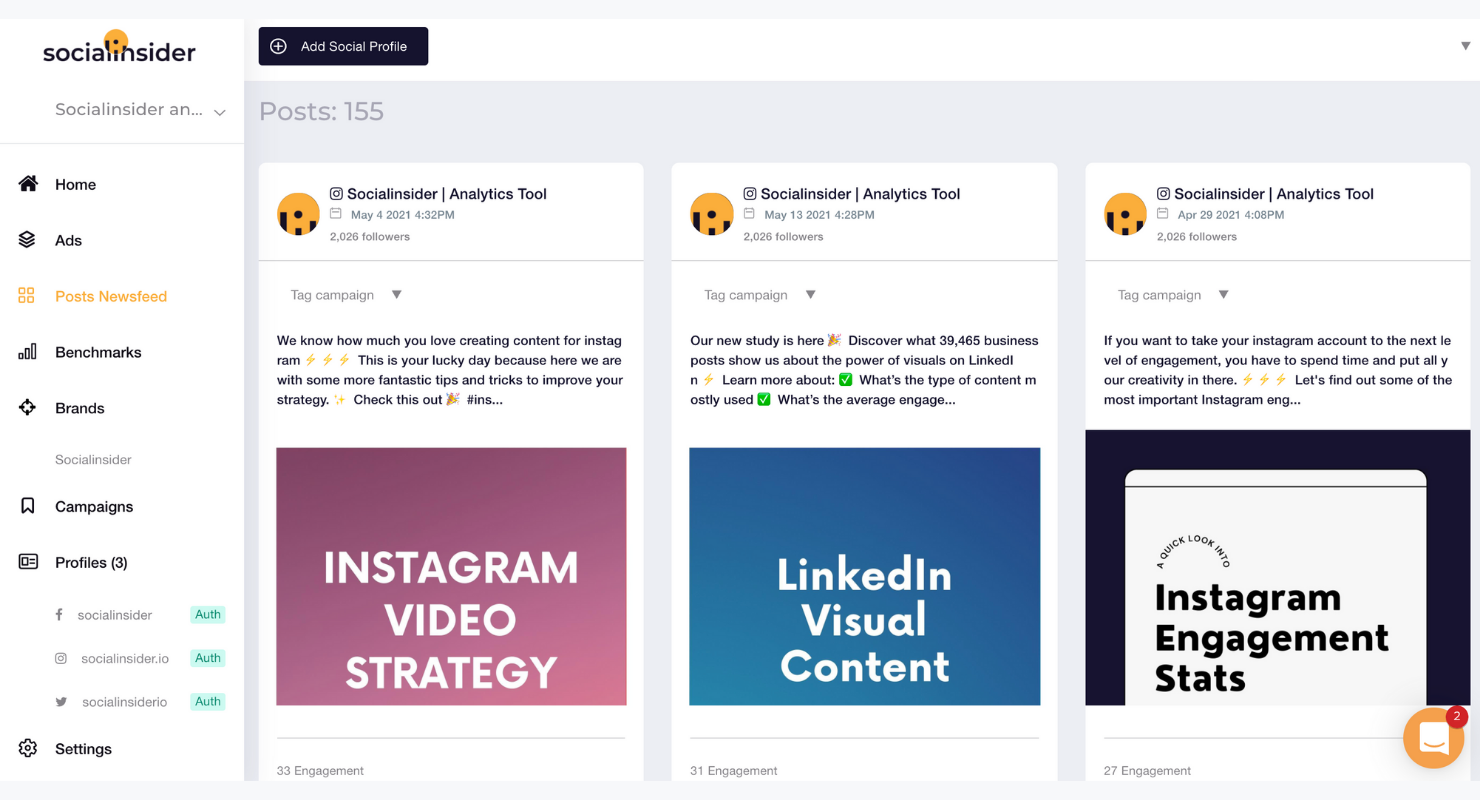The image size is (1480, 800).
Task: Click the 33 Engagement label
Action: [x=320, y=771]
